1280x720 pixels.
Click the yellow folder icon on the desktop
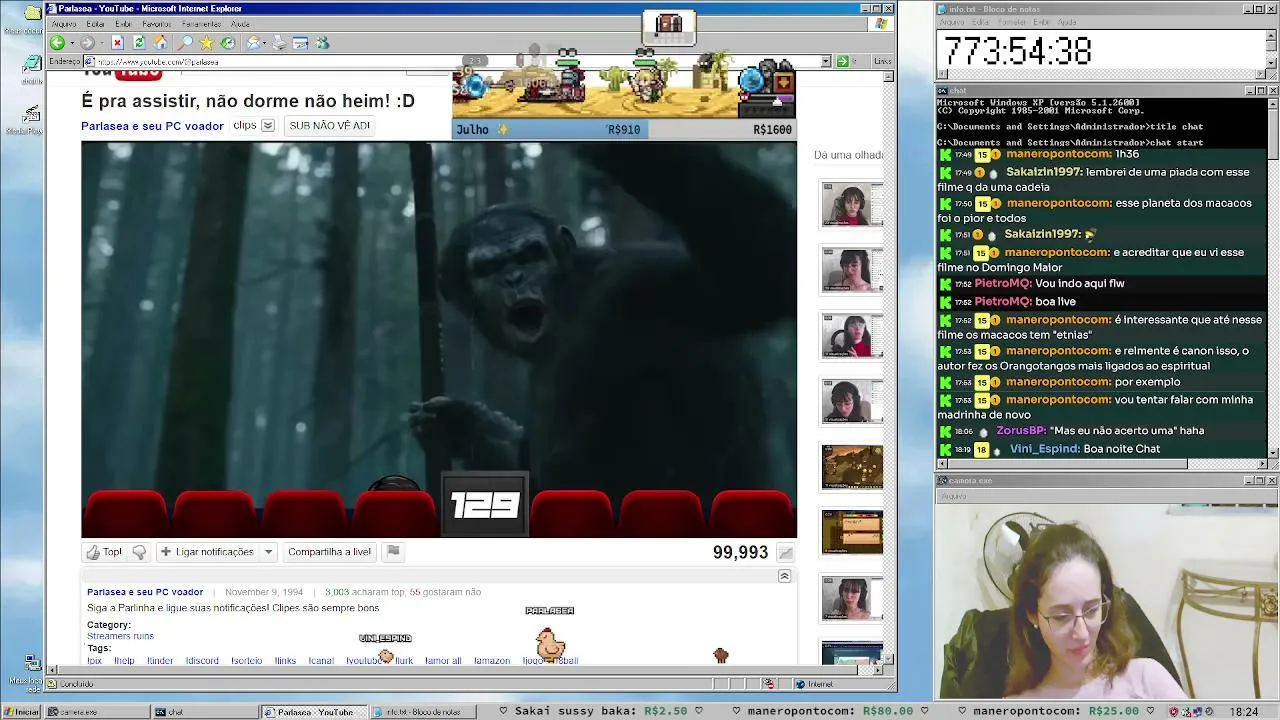pos(32,14)
